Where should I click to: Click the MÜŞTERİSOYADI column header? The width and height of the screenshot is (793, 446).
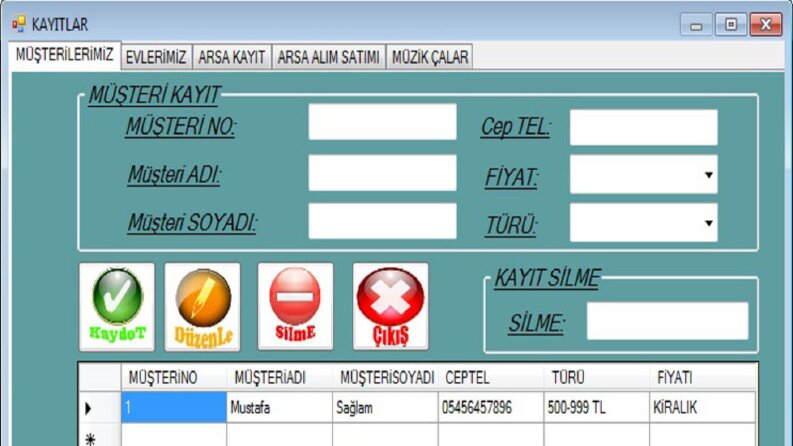[385, 377]
